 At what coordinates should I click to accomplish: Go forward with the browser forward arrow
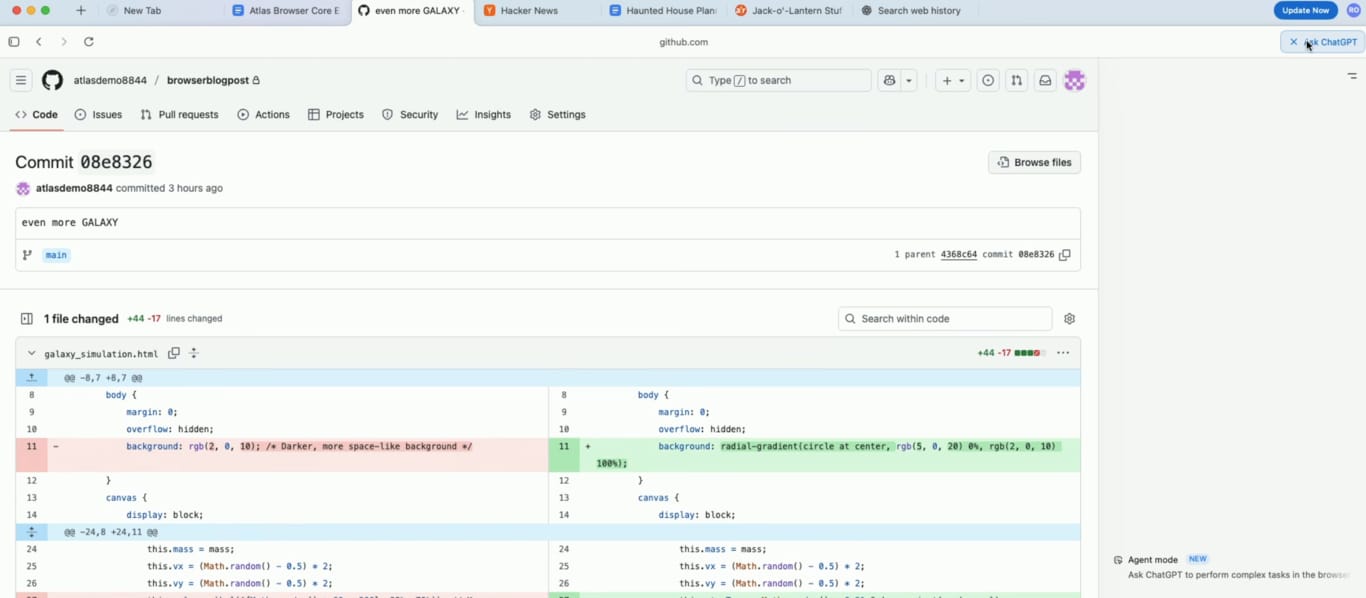(64, 42)
